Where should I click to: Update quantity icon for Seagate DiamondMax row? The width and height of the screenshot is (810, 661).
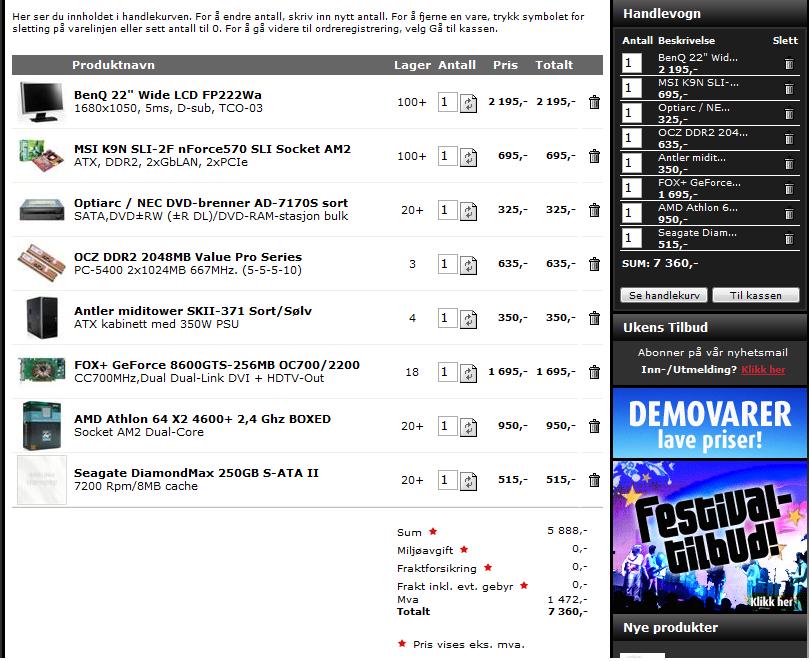coord(469,481)
